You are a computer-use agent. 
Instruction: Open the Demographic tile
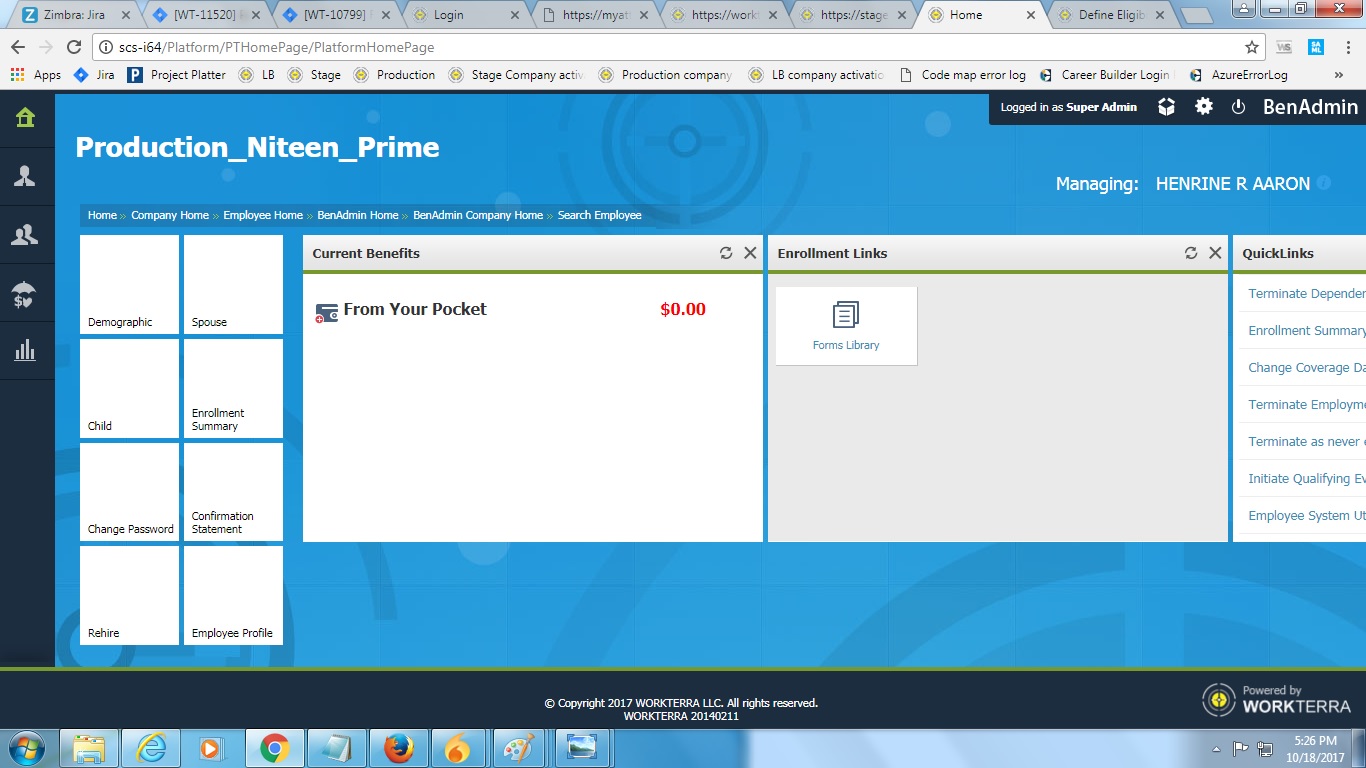[x=130, y=285]
